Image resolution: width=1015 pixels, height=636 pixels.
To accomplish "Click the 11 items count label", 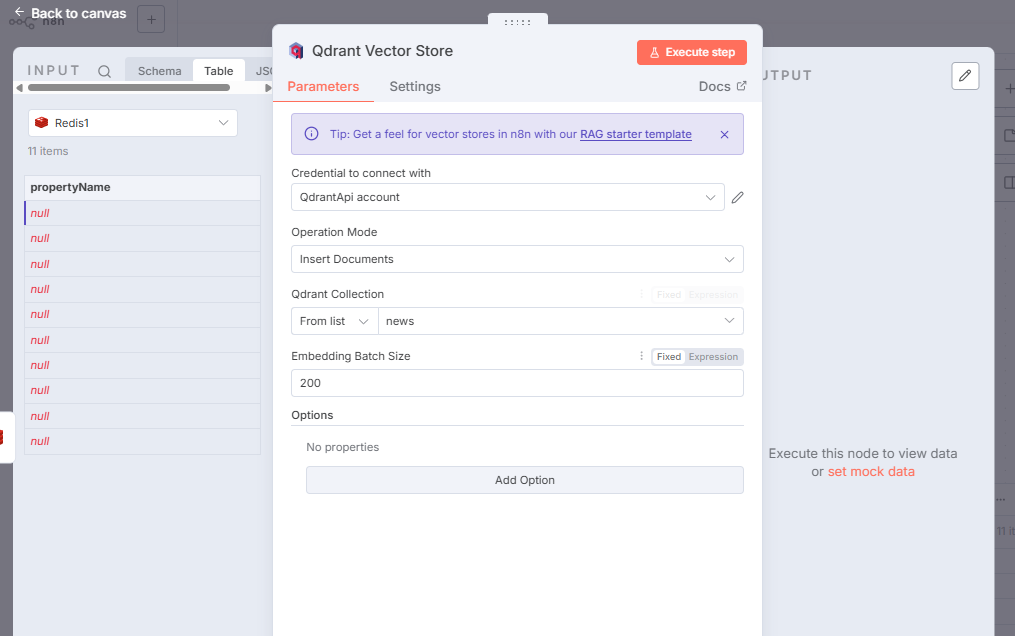I will coord(48,151).
